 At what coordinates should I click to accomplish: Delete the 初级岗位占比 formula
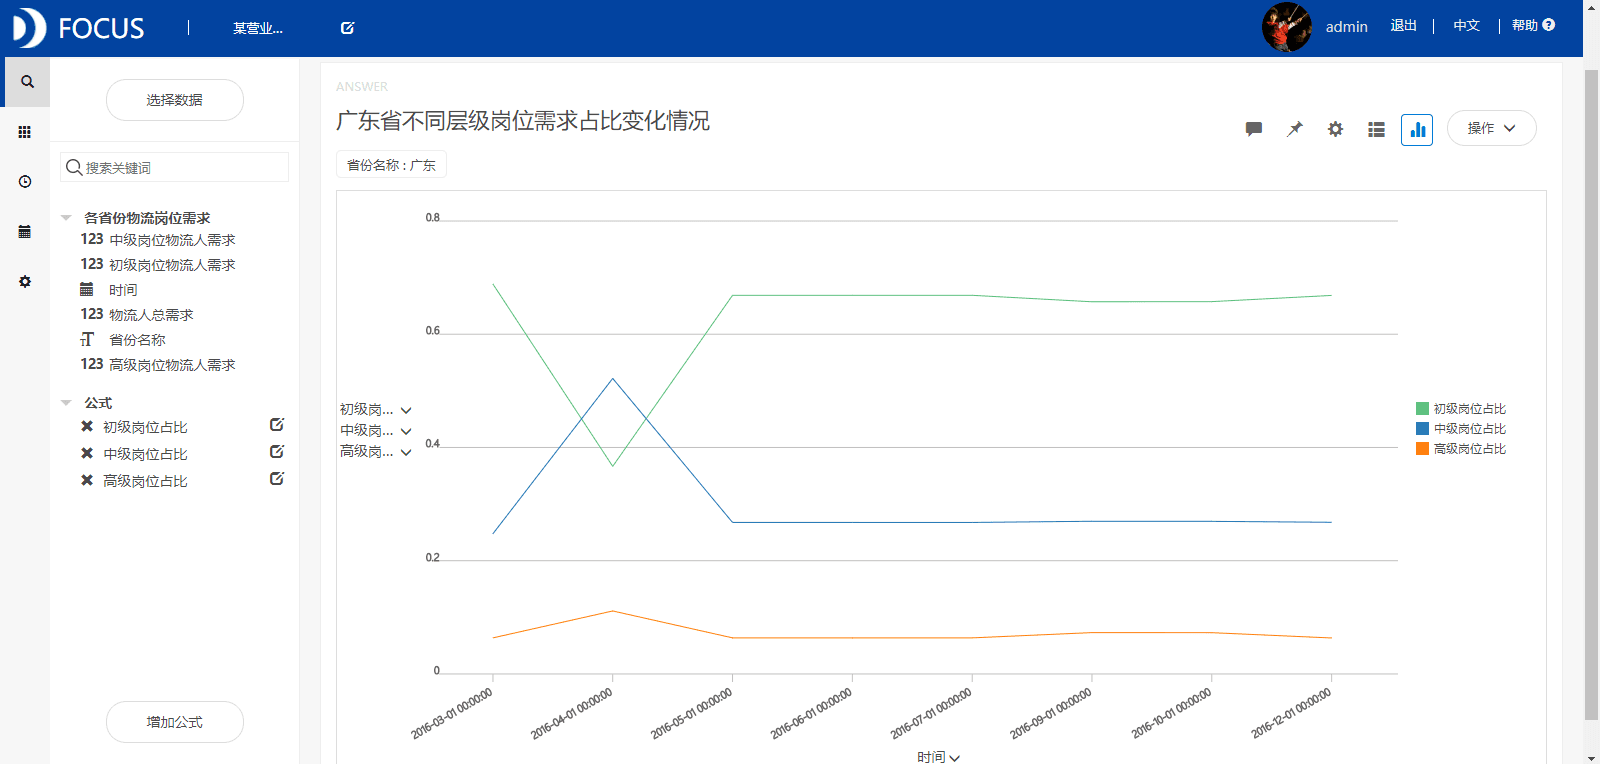pos(87,426)
